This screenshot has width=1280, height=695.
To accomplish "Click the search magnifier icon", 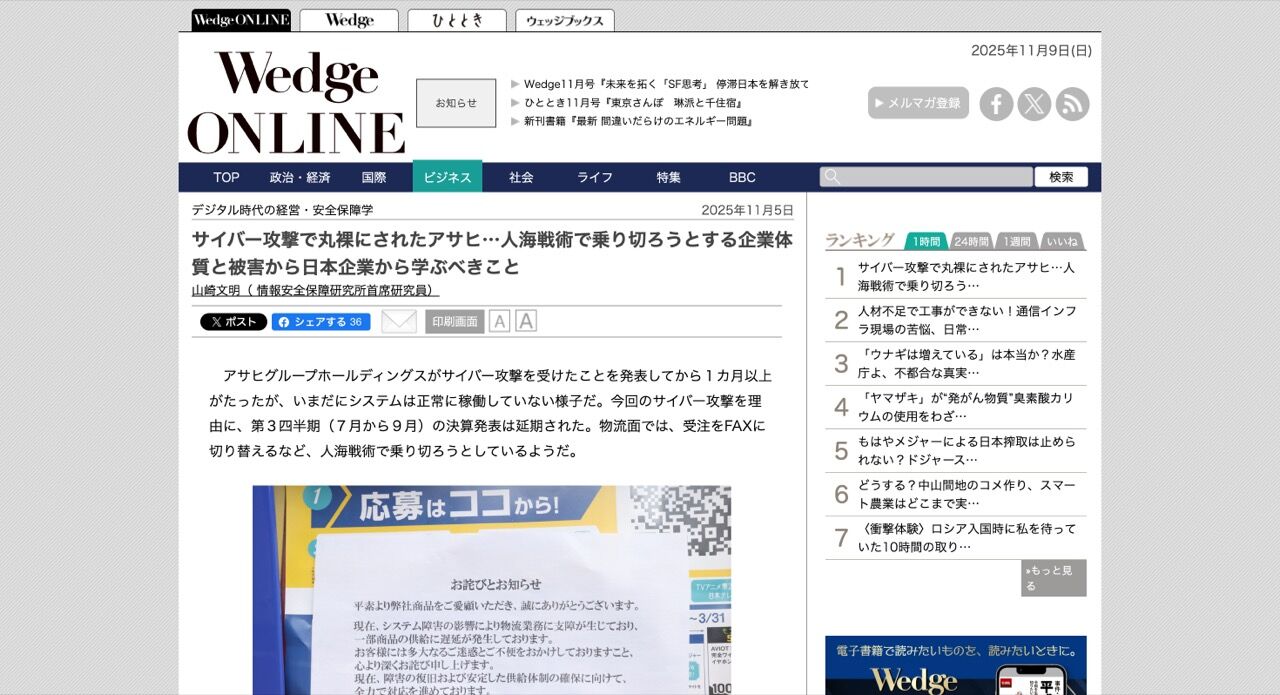I will pos(830,177).
